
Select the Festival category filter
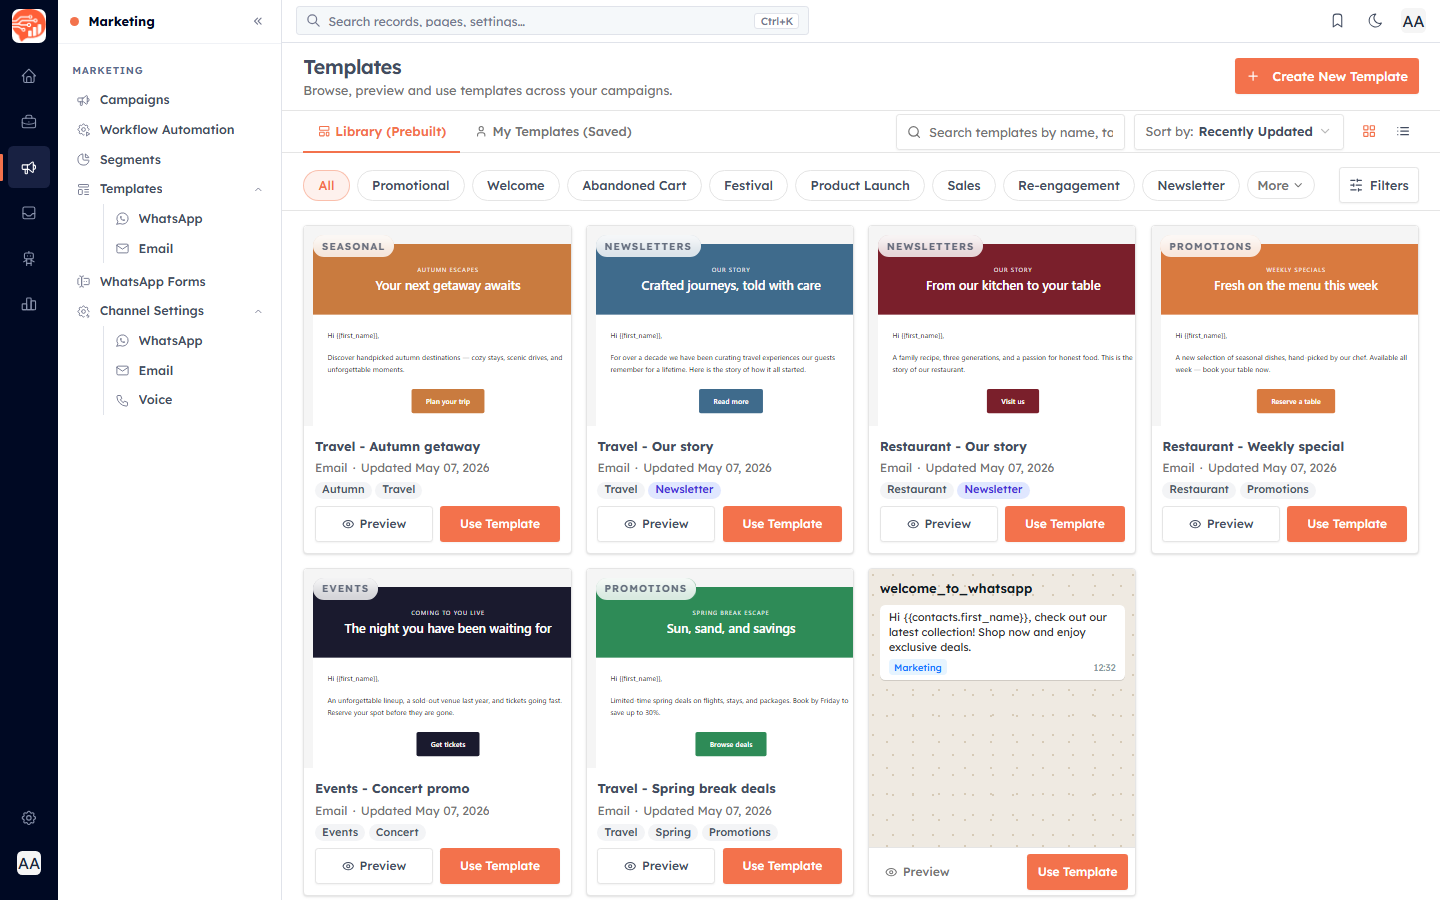click(x=748, y=185)
